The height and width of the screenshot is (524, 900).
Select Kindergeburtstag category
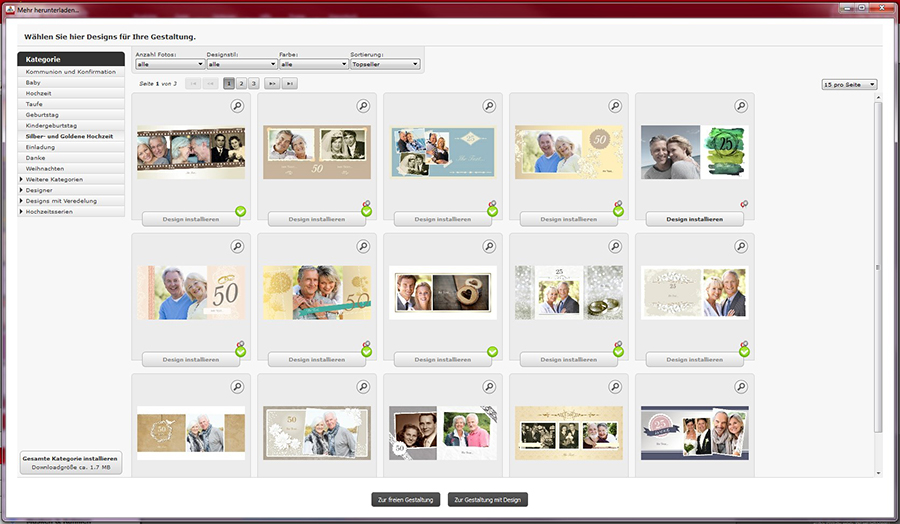71,126
